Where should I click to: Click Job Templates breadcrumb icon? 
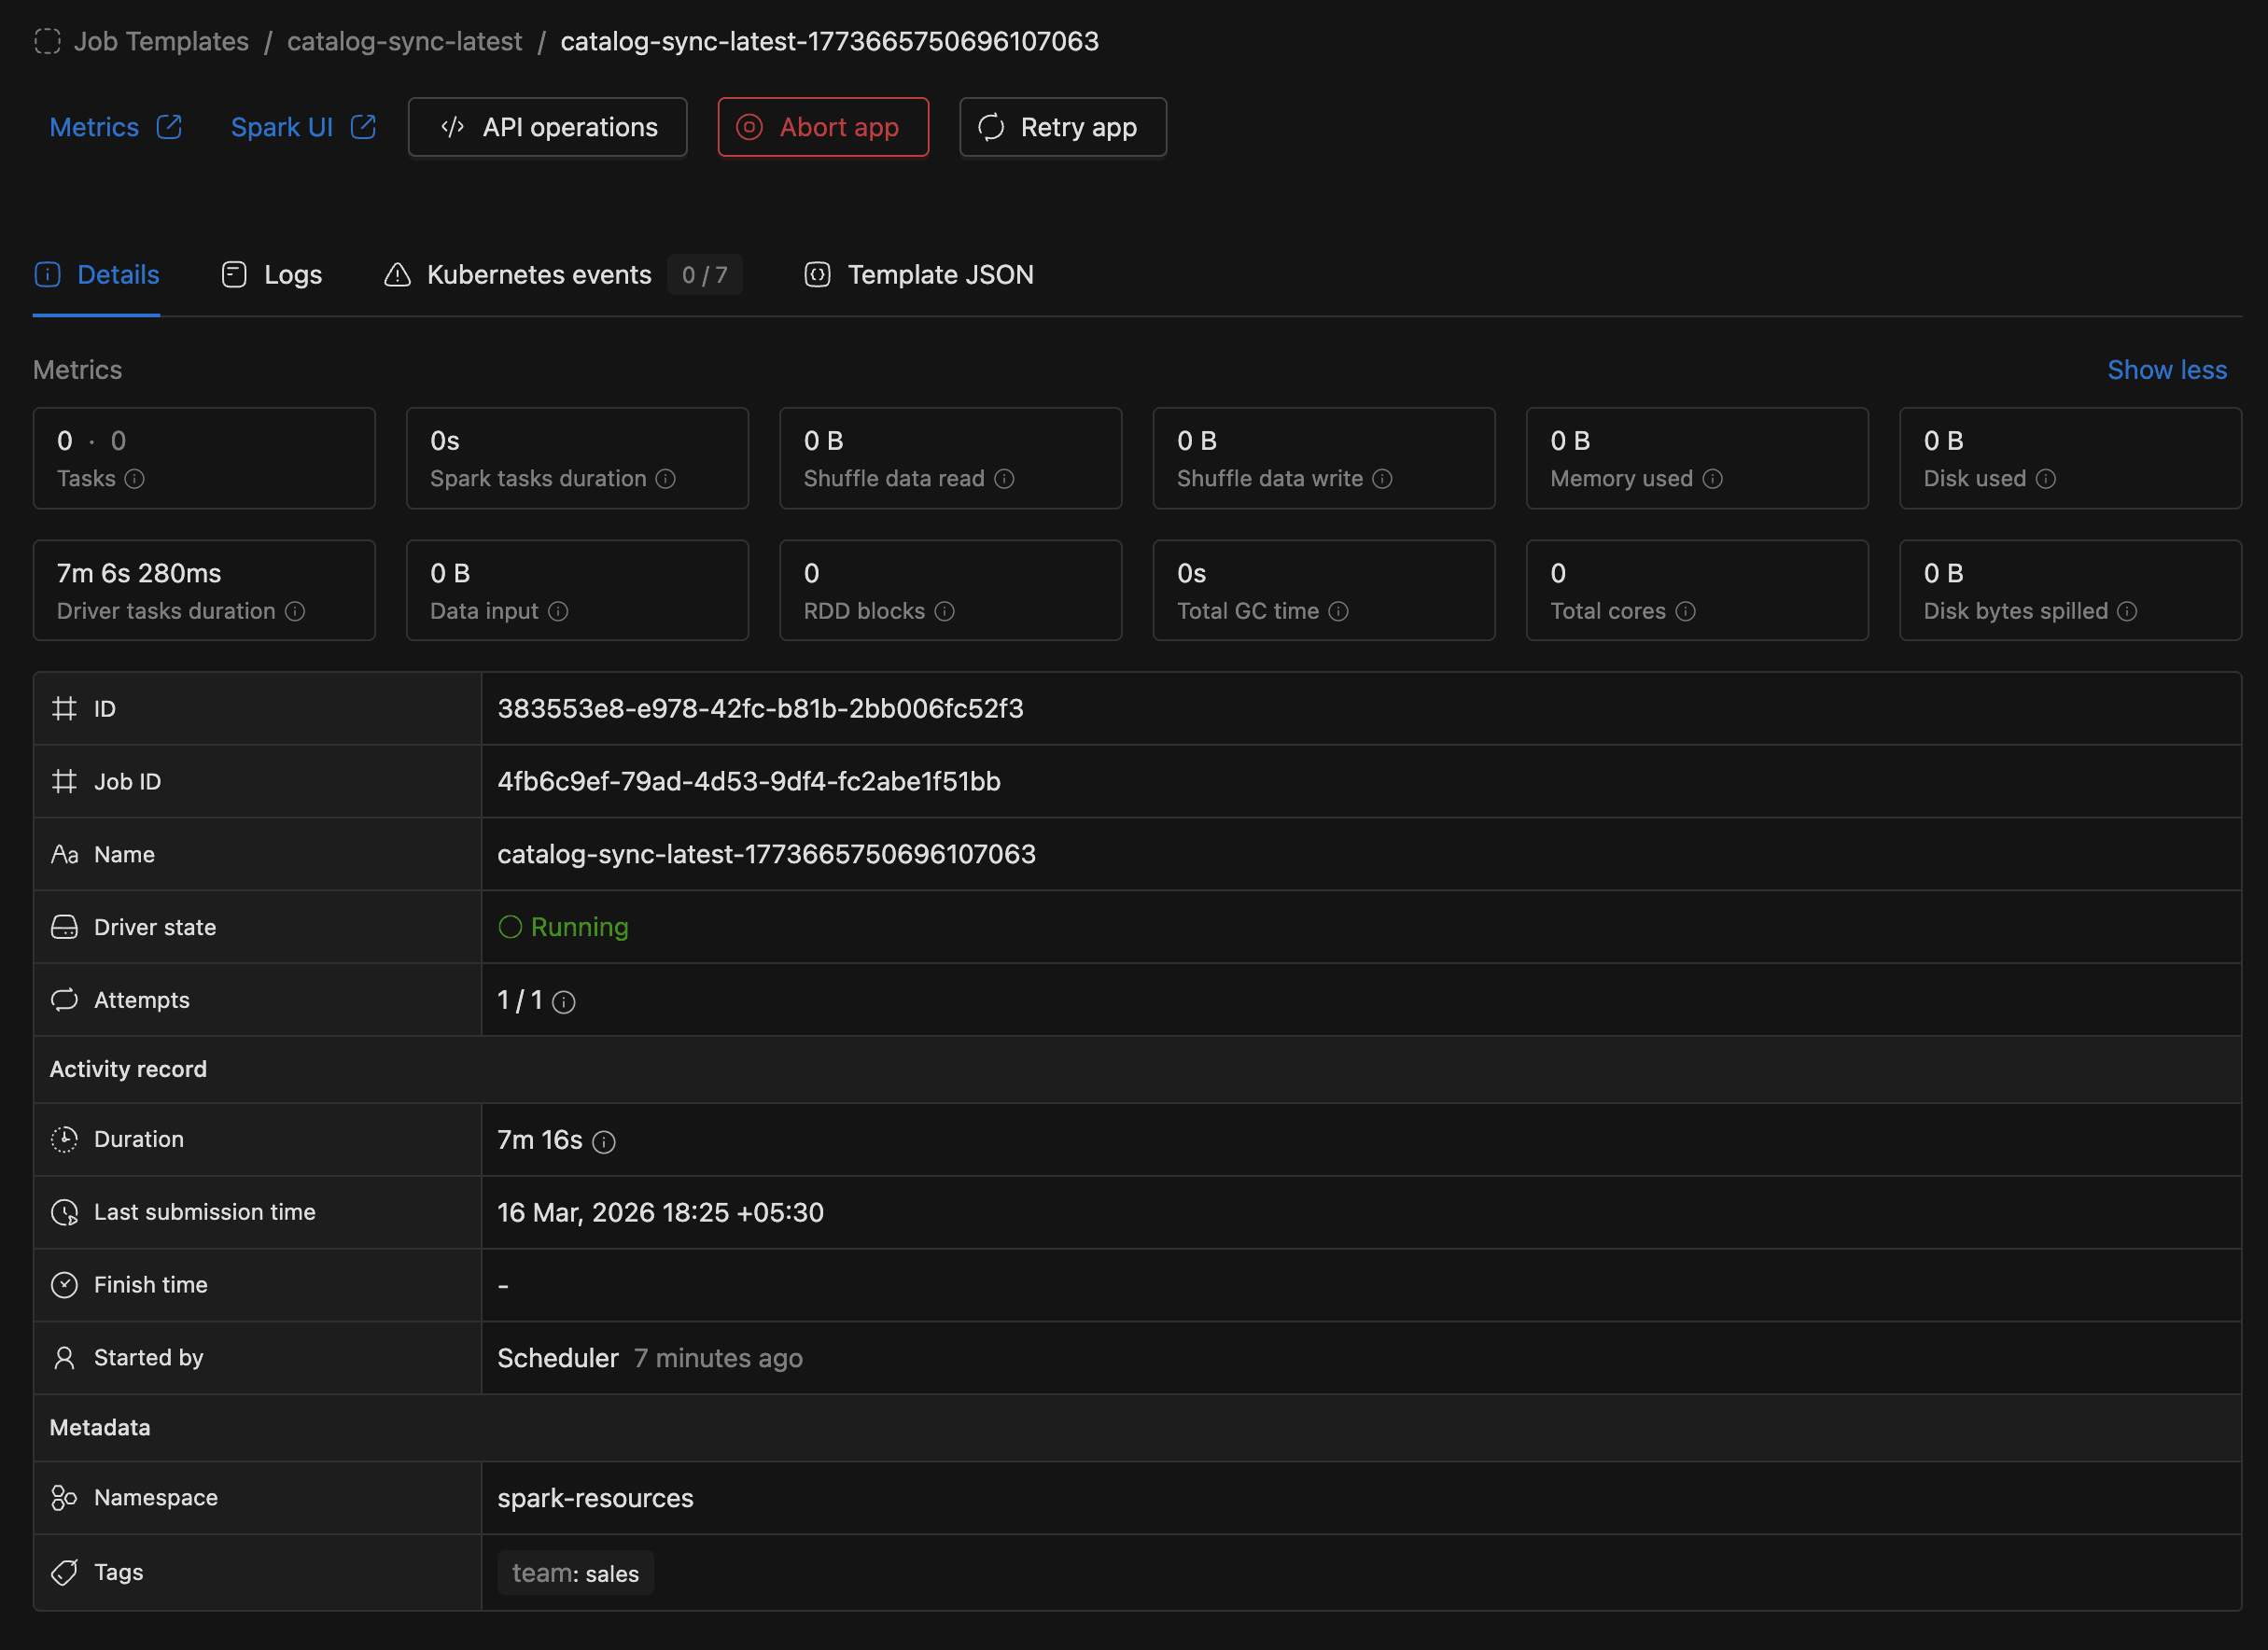tap(47, 41)
